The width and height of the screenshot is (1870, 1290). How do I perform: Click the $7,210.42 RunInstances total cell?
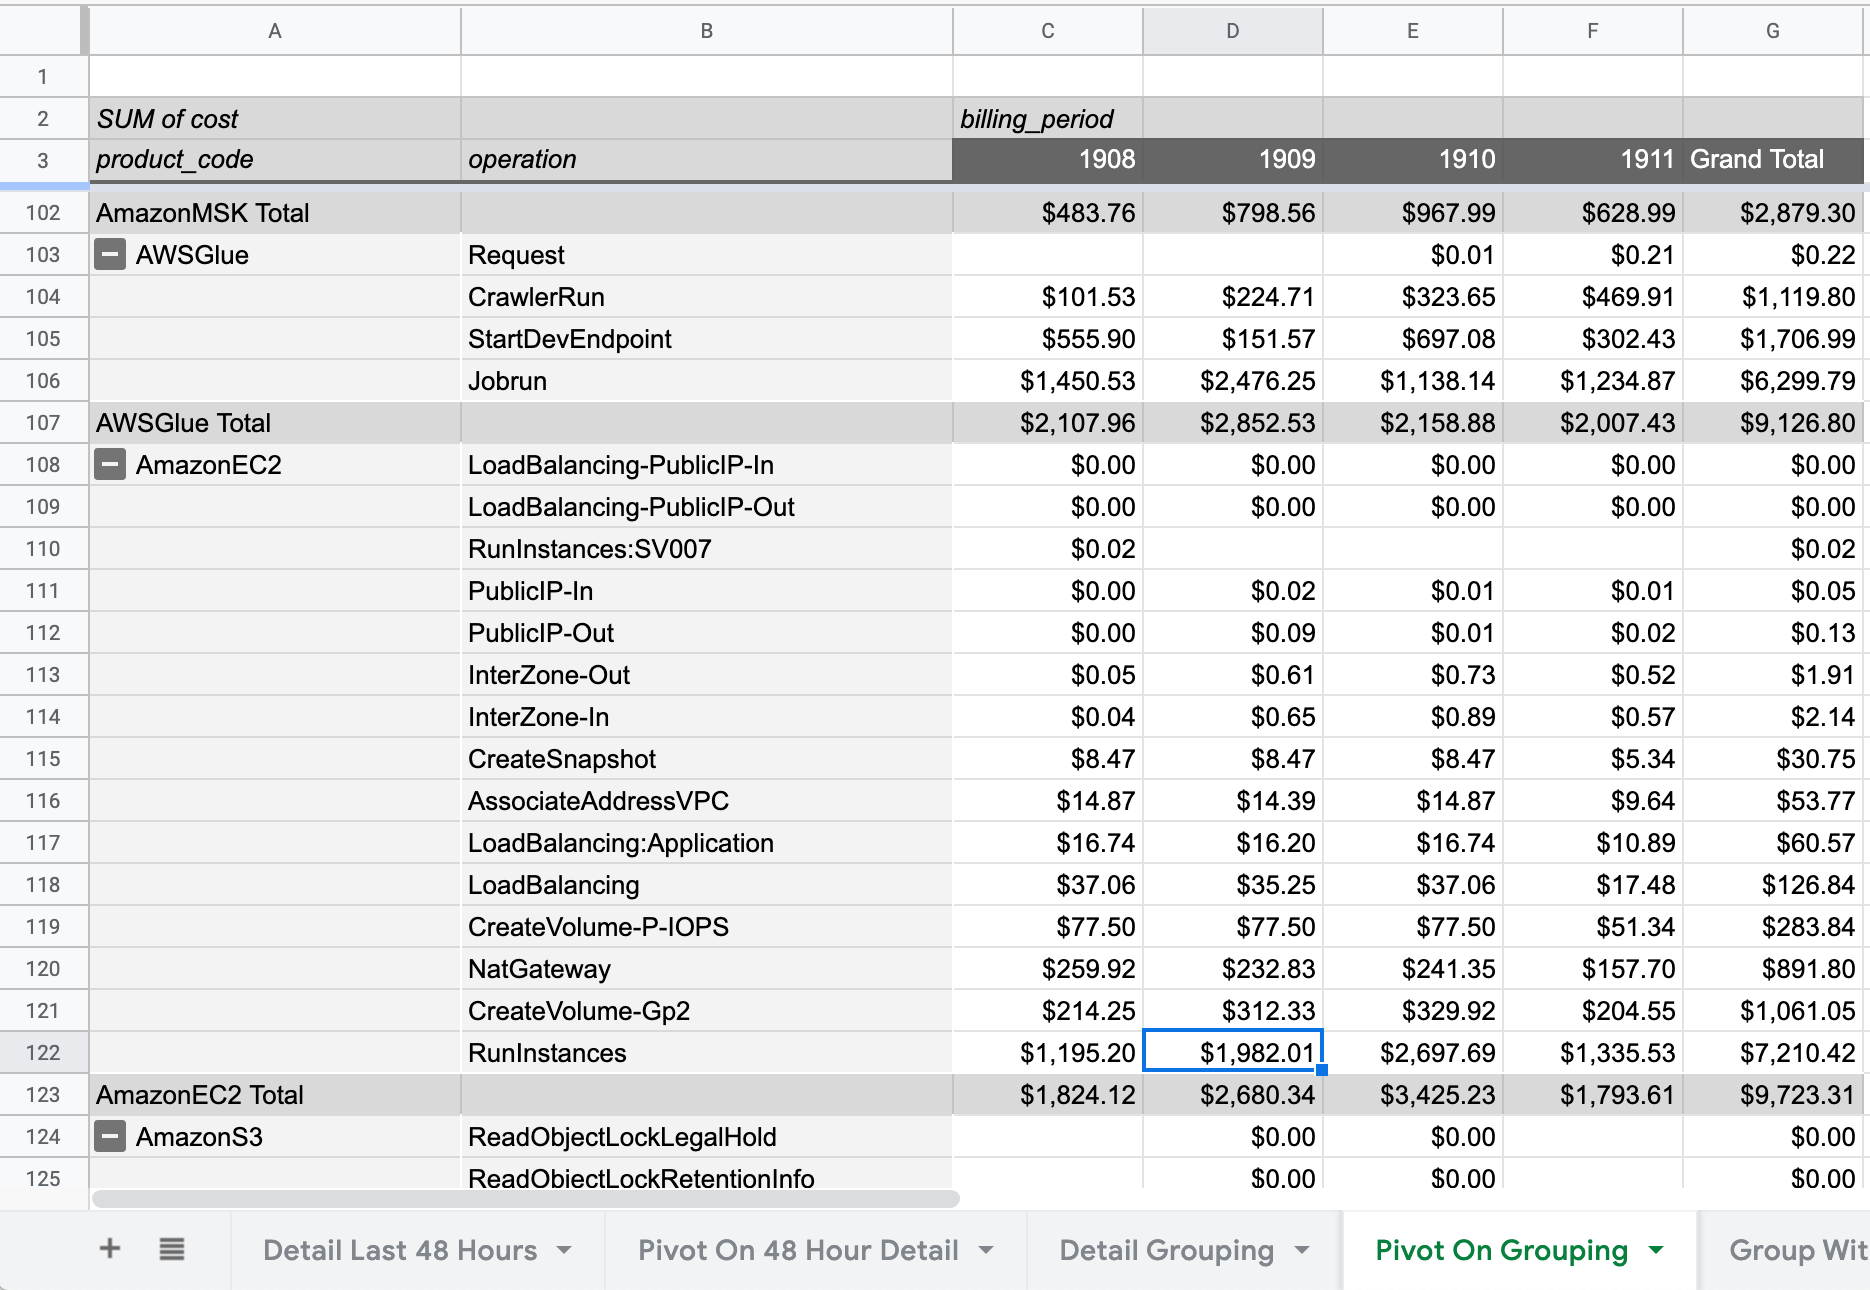pos(1773,1053)
